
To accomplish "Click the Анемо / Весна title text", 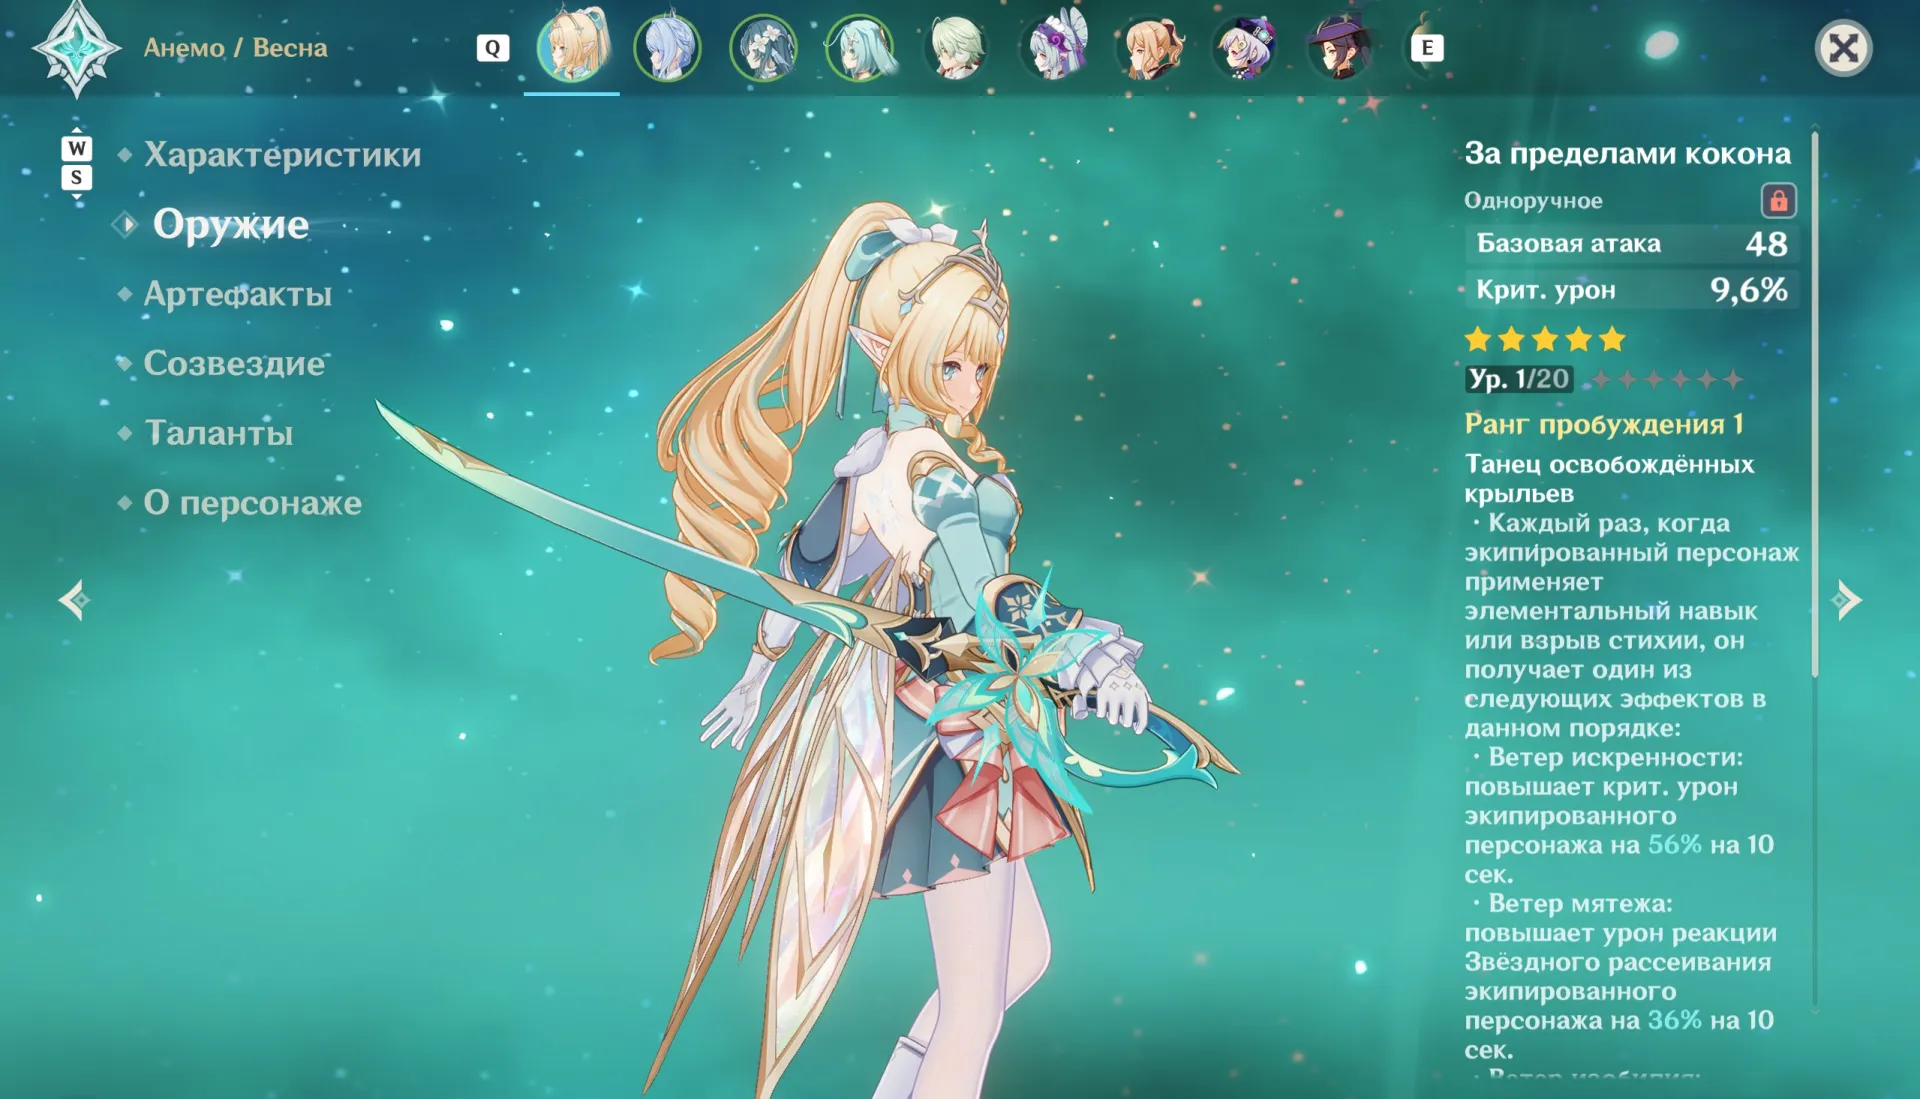I will click(236, 48).
